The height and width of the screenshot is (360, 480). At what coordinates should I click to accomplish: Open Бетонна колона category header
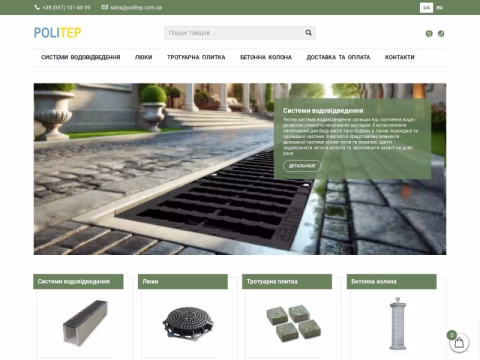(x=392, y=282)
